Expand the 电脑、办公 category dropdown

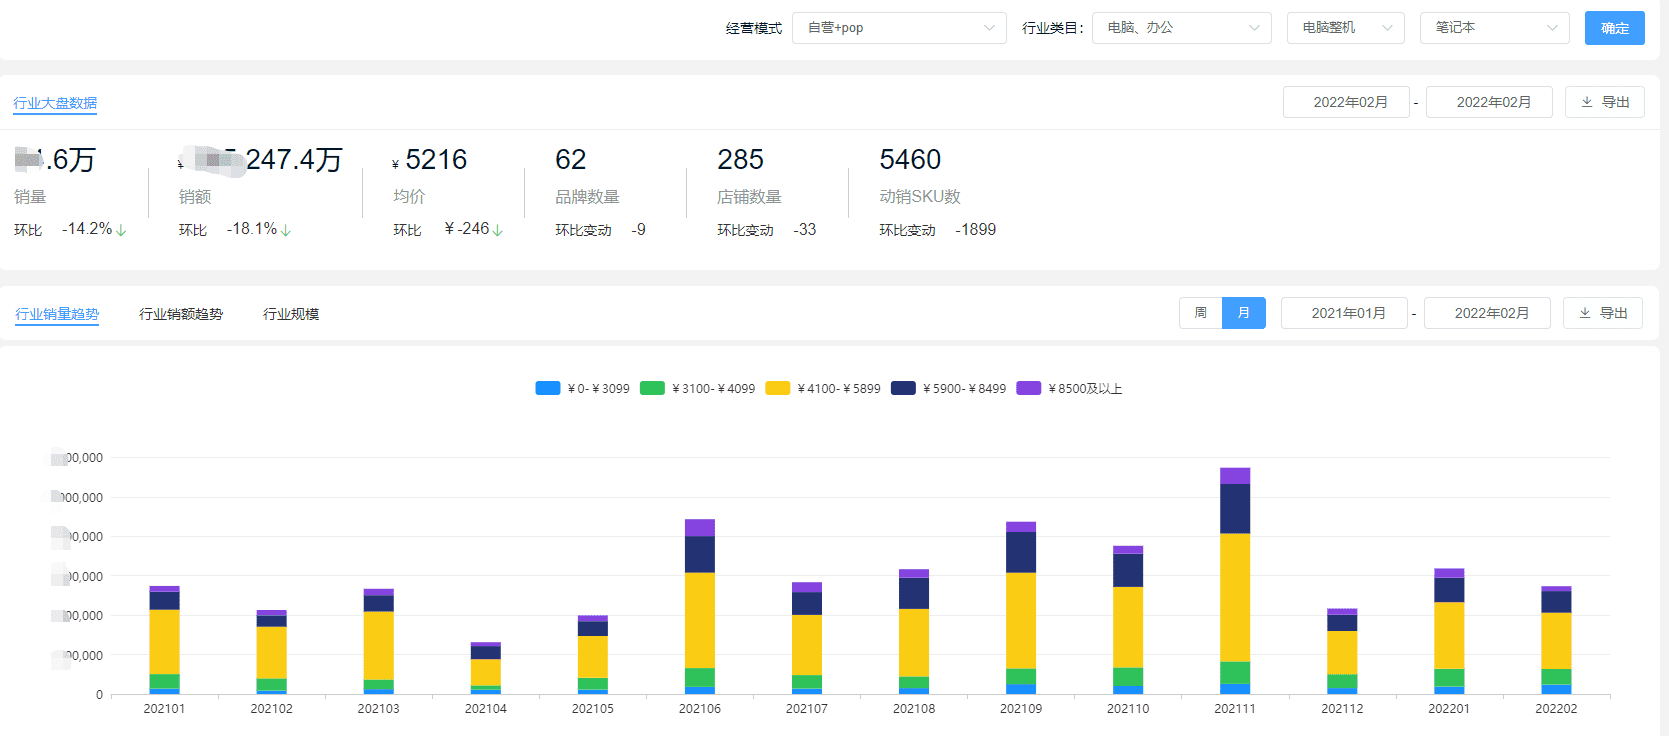pos(1181,28)
